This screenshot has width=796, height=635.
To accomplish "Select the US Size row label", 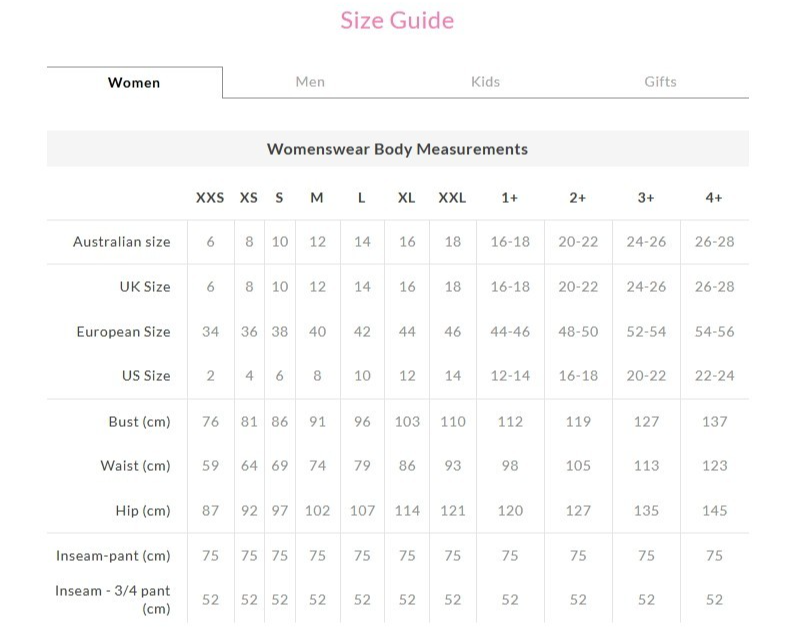I will 144,376.
